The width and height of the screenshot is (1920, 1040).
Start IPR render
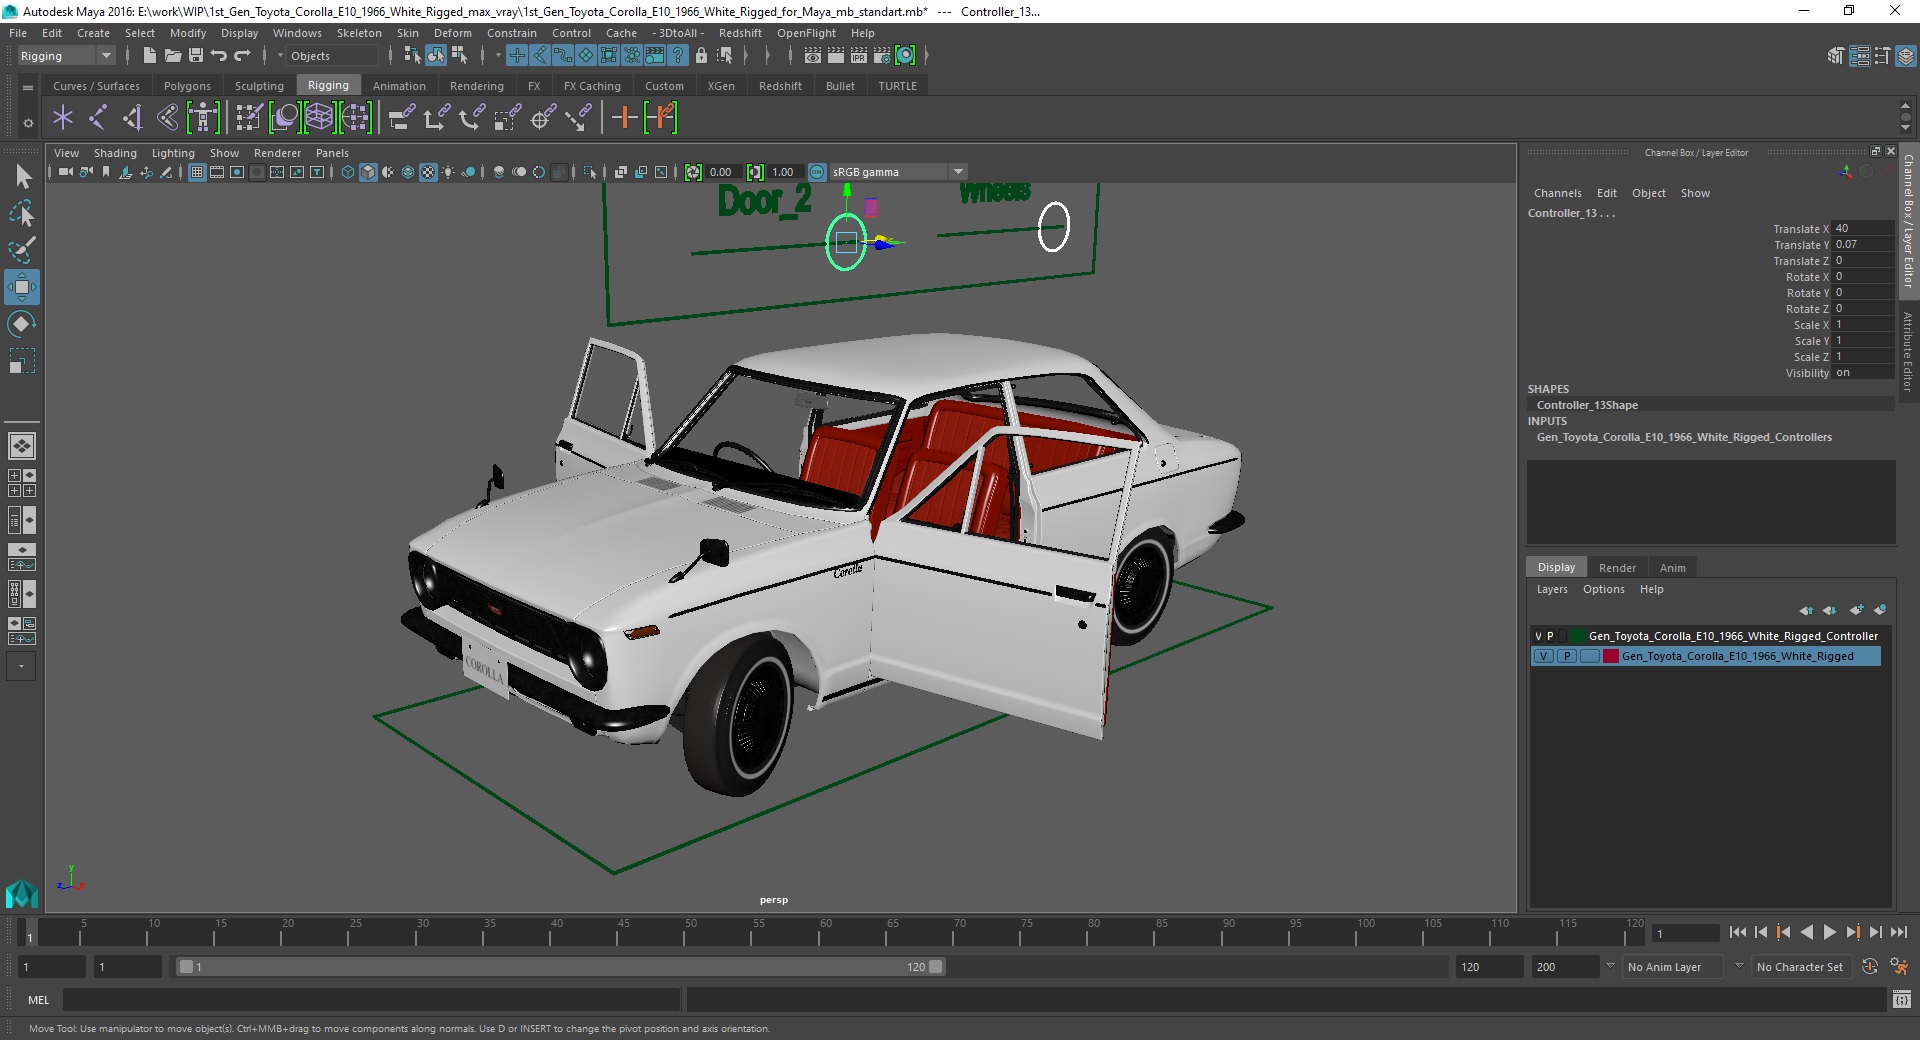click(859, 56)
